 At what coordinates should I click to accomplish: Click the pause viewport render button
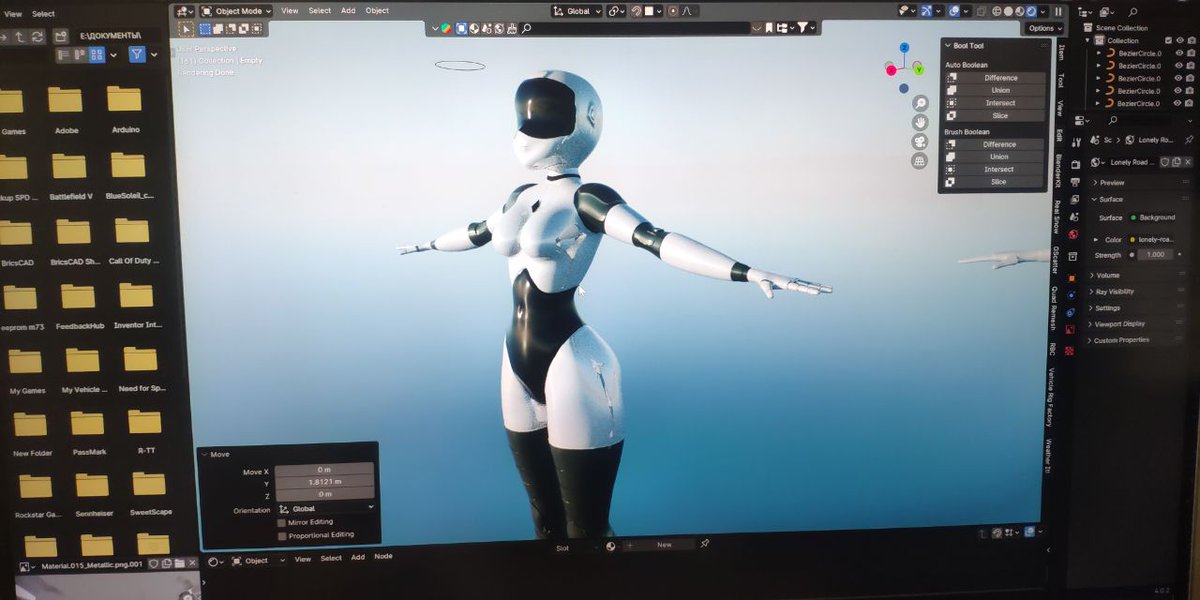(x=1058, y=11)
